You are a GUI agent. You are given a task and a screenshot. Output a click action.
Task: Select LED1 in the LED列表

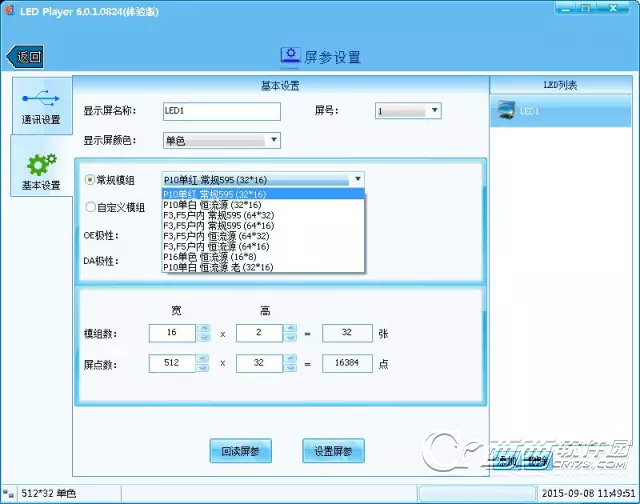560,111
